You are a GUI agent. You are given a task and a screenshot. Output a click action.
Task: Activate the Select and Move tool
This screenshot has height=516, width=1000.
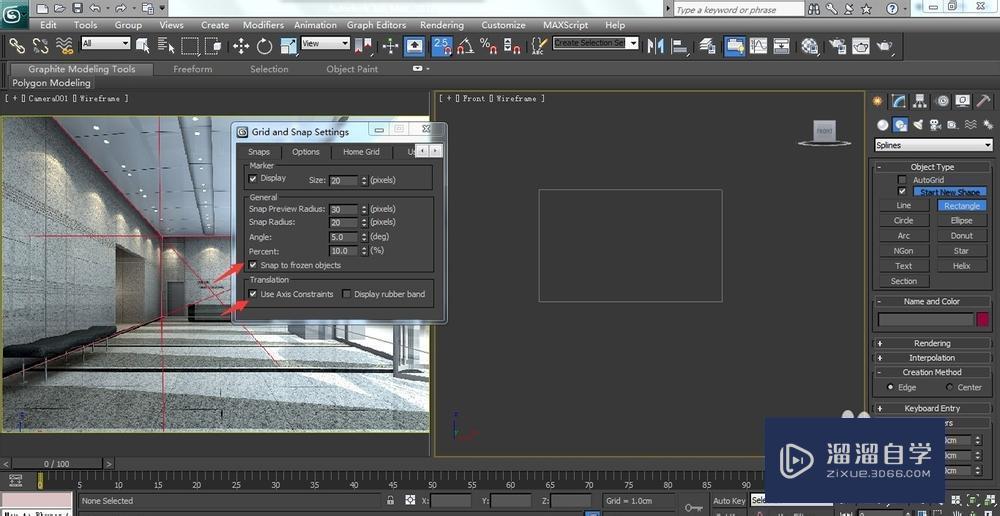click(240, 46)
